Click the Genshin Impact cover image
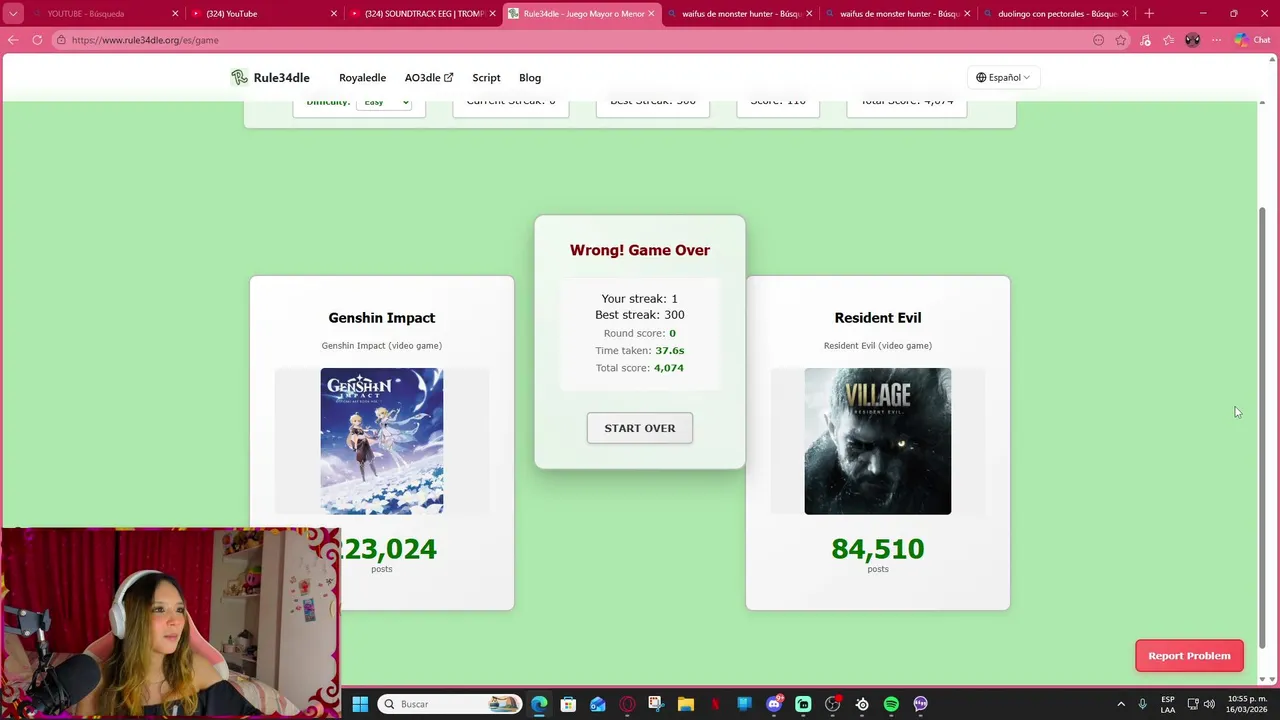1280x720 pixels. coord(382,441)
